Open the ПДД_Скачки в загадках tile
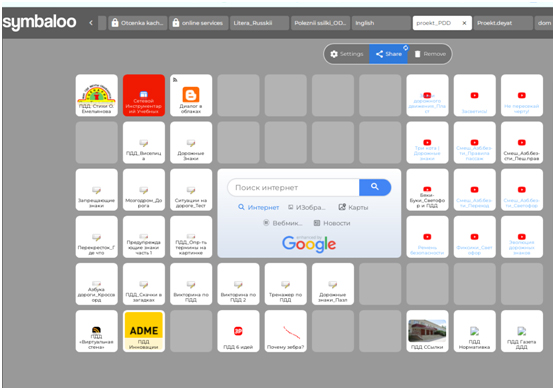The height and width of the screenshot is (390, 555). (144, 284)
